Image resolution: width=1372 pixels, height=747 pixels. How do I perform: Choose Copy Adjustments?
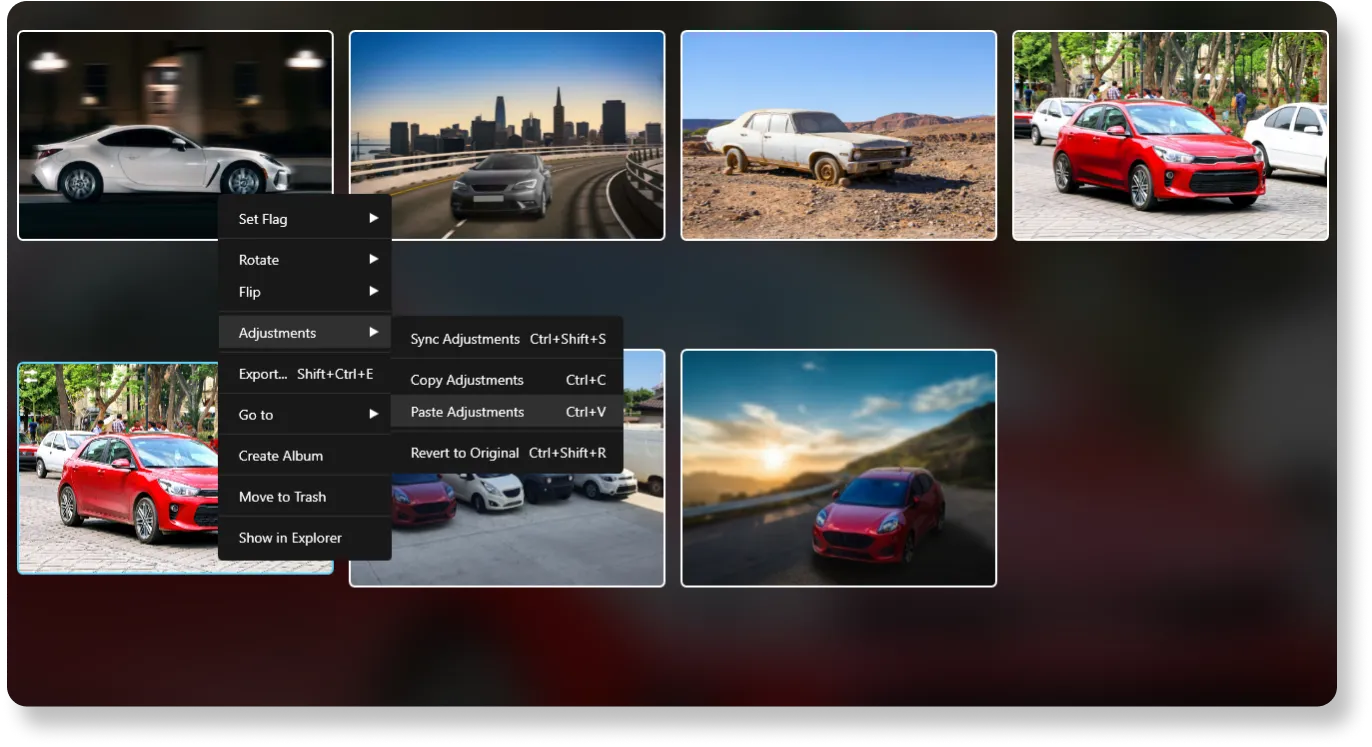[507, 380]
